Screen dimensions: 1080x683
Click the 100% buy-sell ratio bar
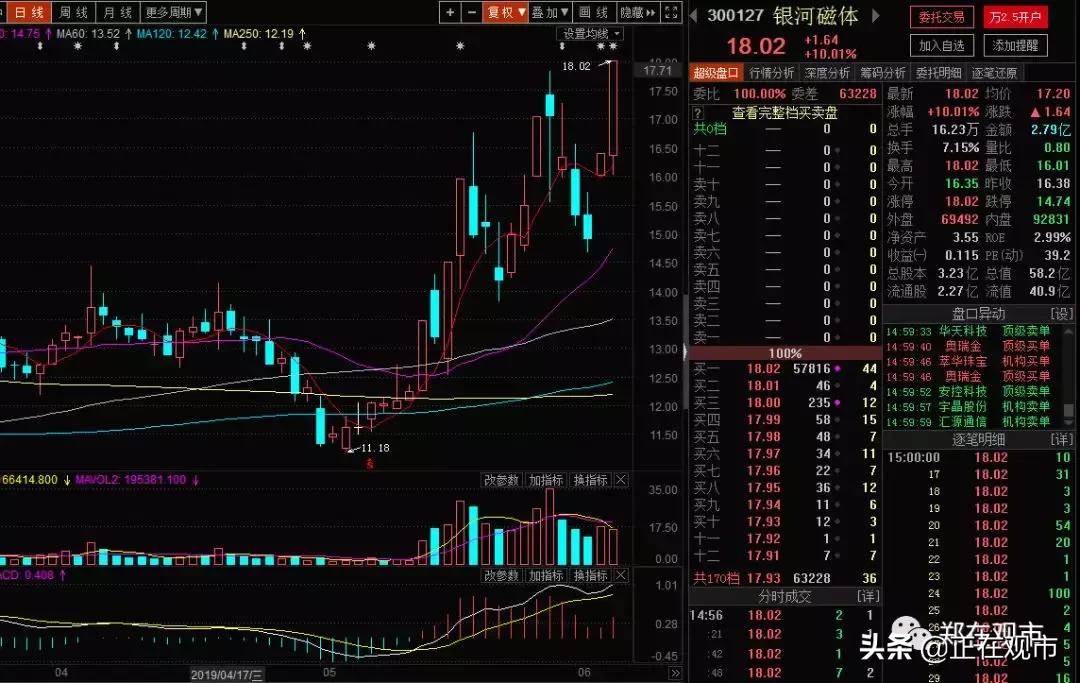(x=786, y=352)
